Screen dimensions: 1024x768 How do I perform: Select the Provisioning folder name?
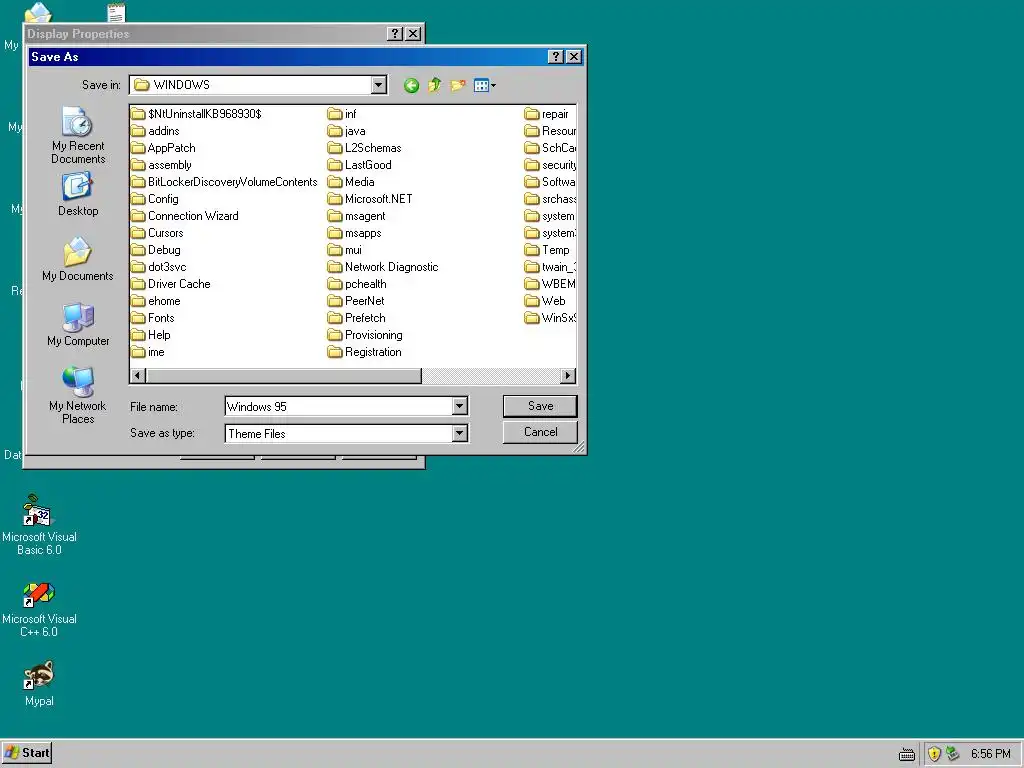tap(374, 334)
